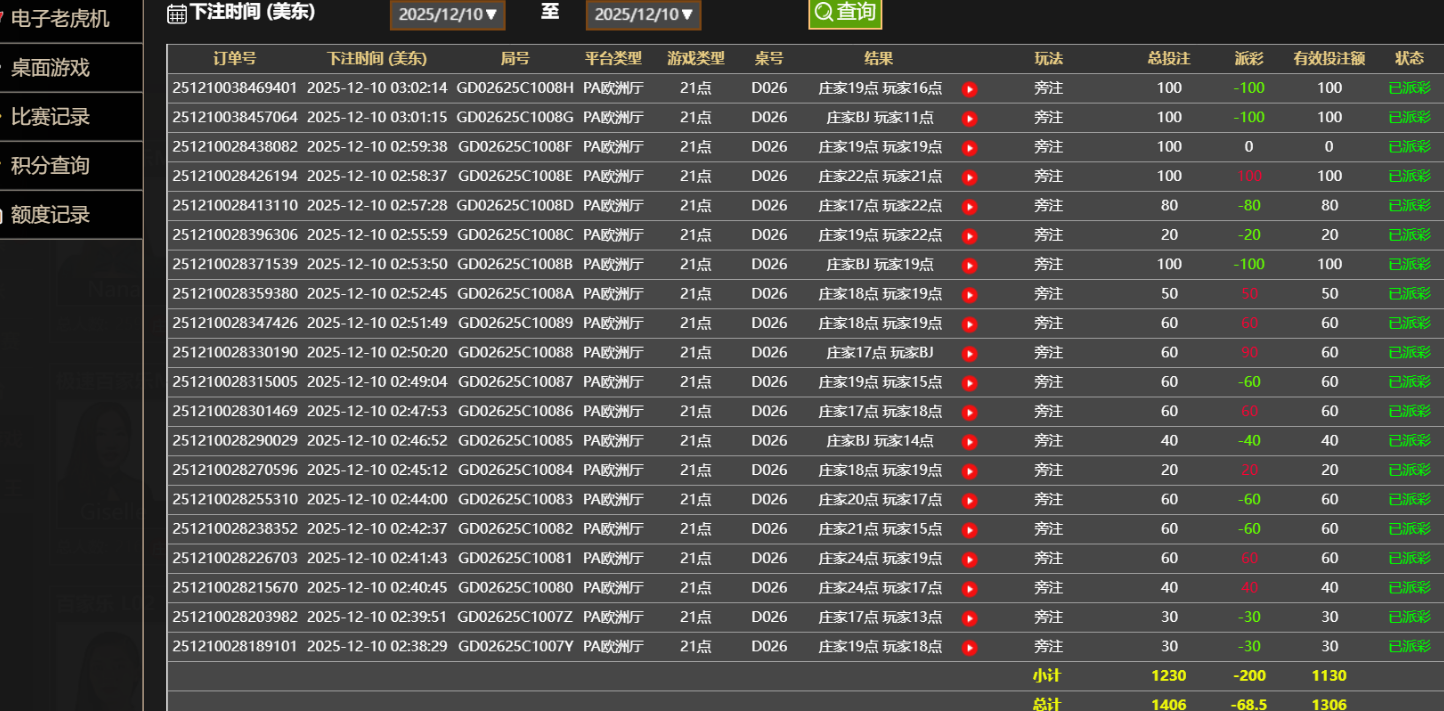Play replay for round GD02625C1008G
This screenshot has height=711, width=1444.
(x=969, y=119)
